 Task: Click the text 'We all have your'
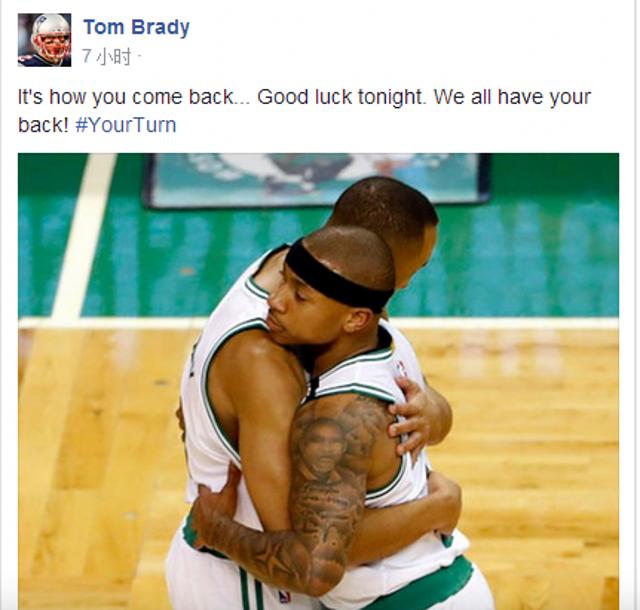tap(512, 97)
